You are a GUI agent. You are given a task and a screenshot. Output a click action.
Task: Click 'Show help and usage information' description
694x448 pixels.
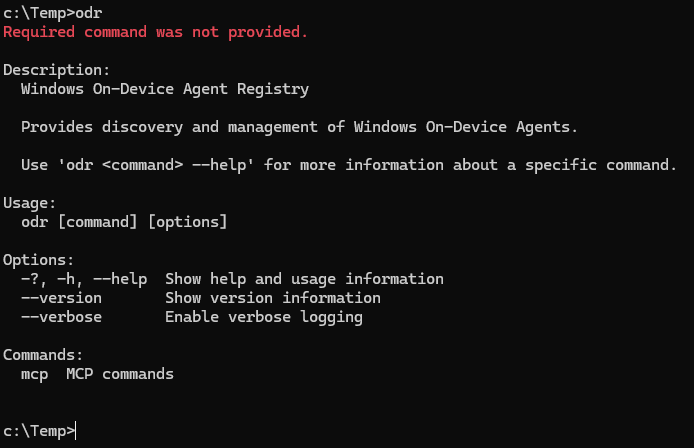coord(304,279)
